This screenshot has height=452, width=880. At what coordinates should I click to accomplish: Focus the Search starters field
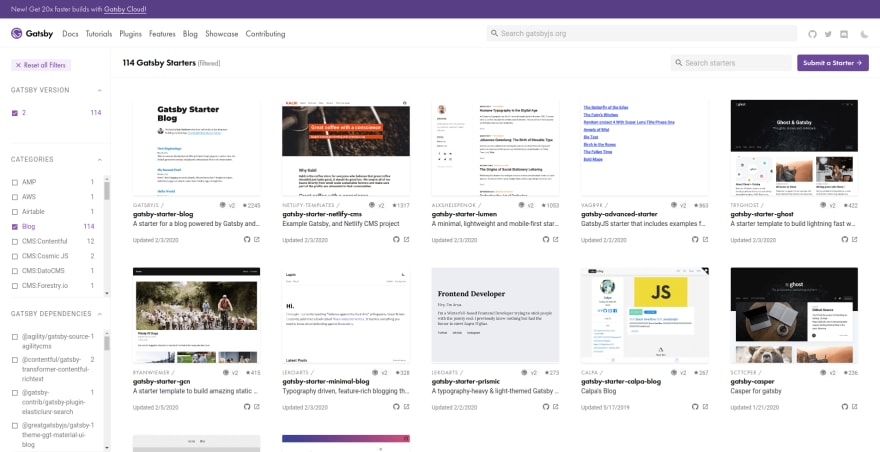[731, 63]
